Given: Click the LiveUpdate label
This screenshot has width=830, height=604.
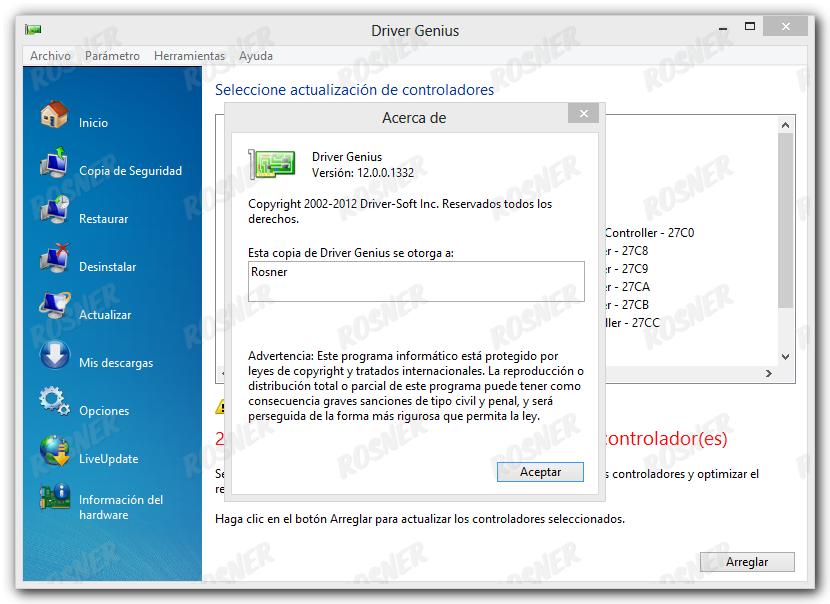Looking at the screenshot, I should point(109,459).
